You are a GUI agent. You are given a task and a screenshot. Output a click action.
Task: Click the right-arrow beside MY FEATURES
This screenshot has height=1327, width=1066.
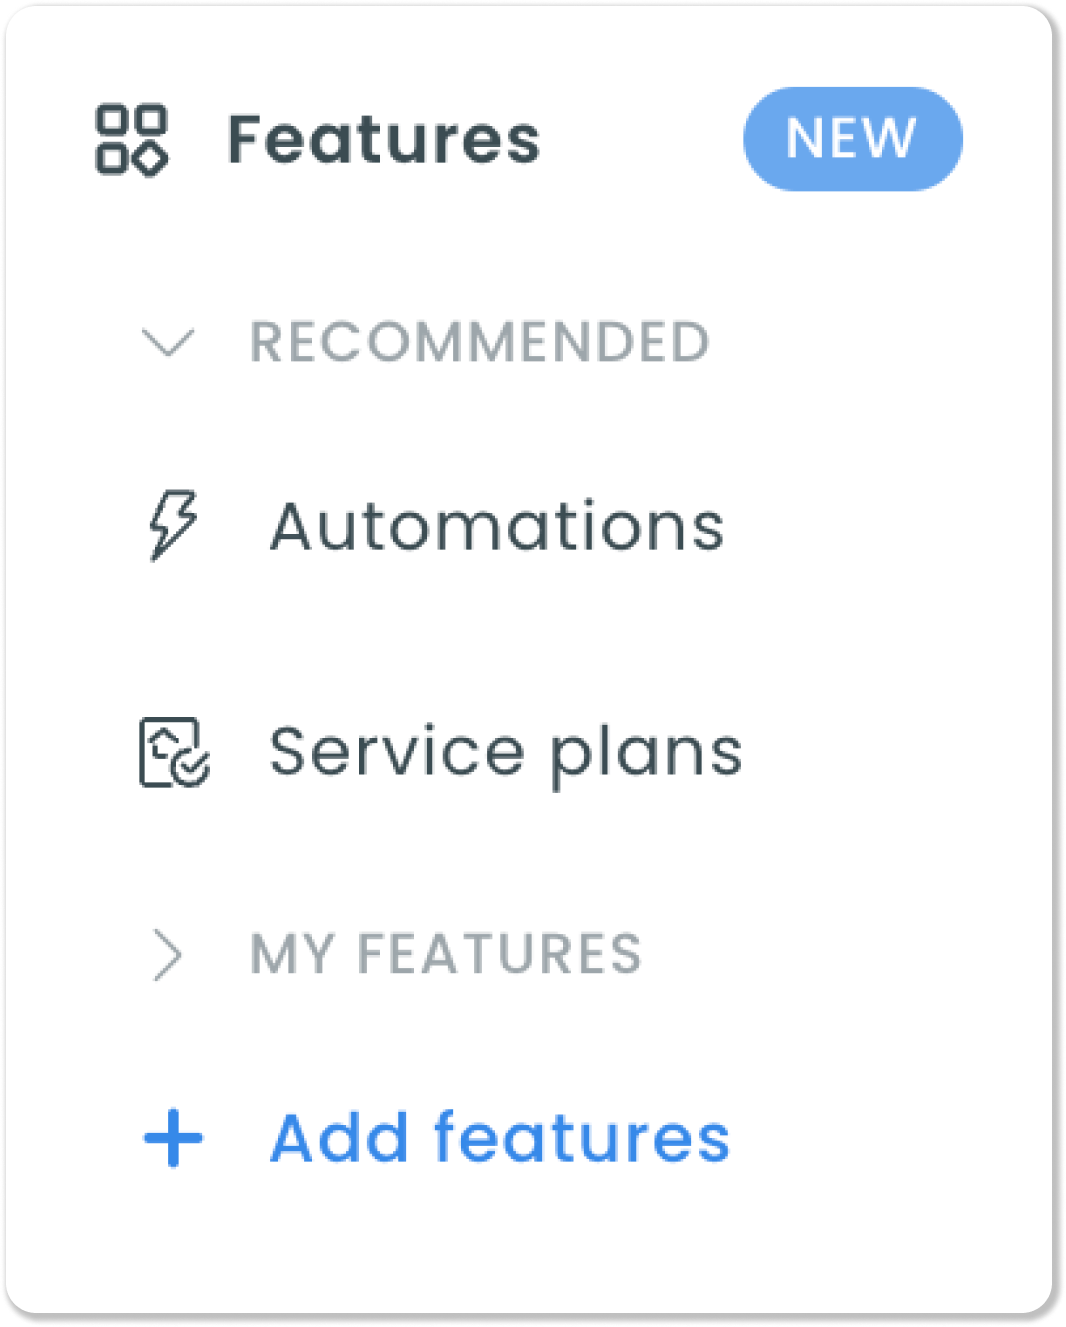point(168,953)
